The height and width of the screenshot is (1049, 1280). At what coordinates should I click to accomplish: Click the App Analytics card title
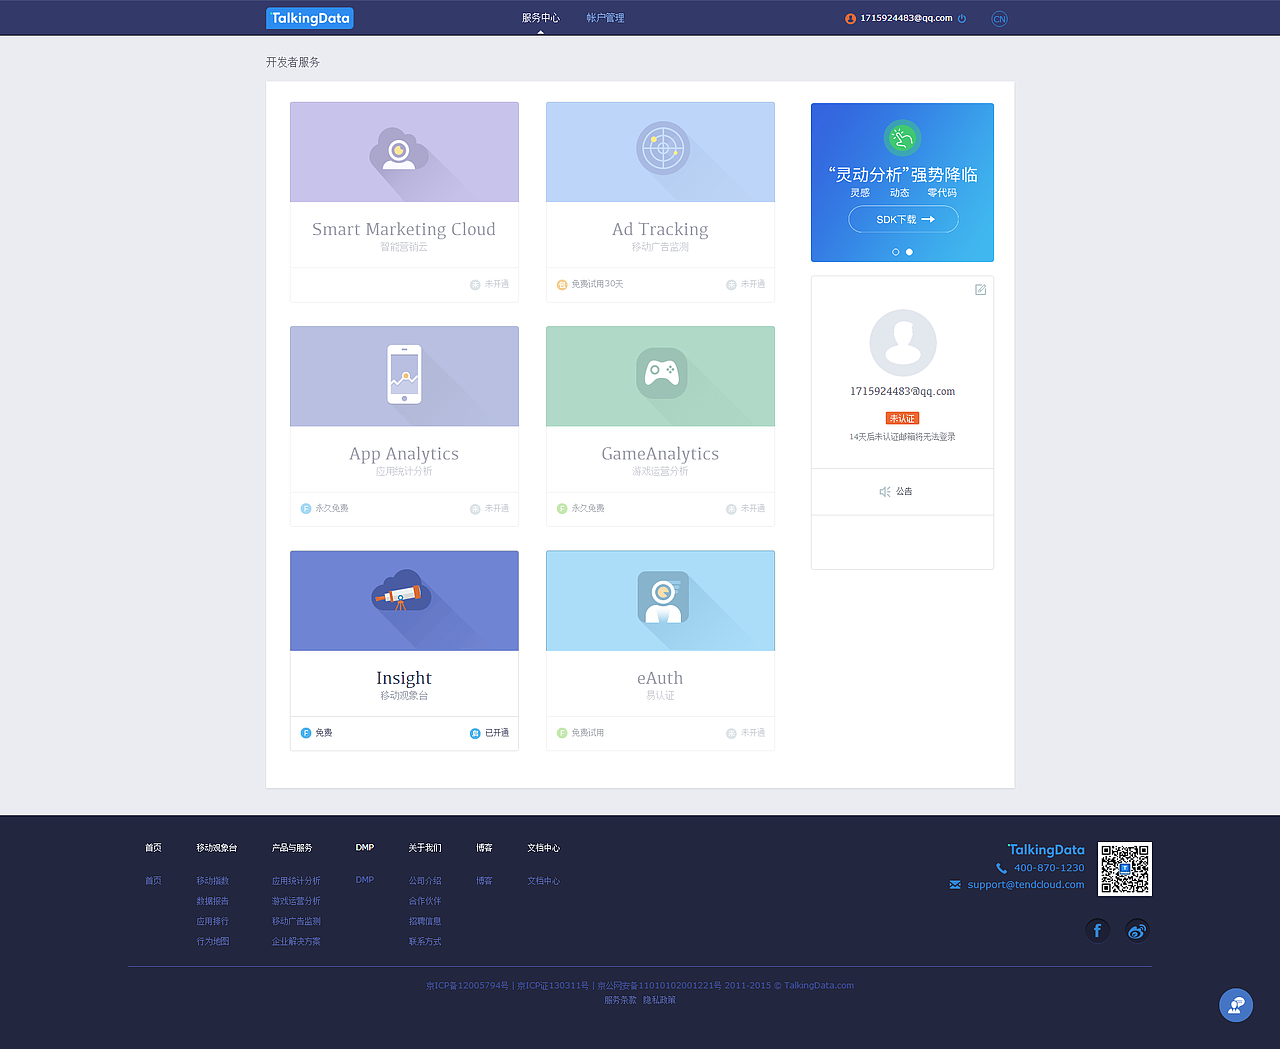[x=404, y=454]
